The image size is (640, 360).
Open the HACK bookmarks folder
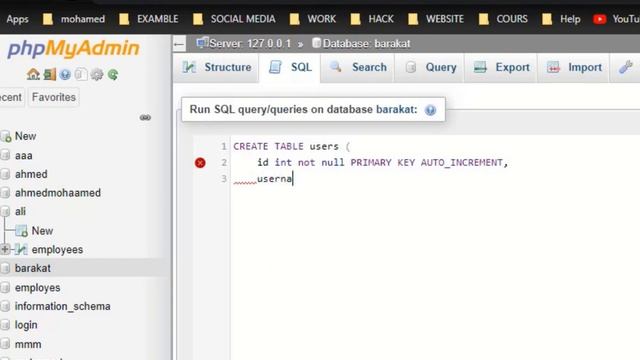pyautogui.click(x=372, y=19)
